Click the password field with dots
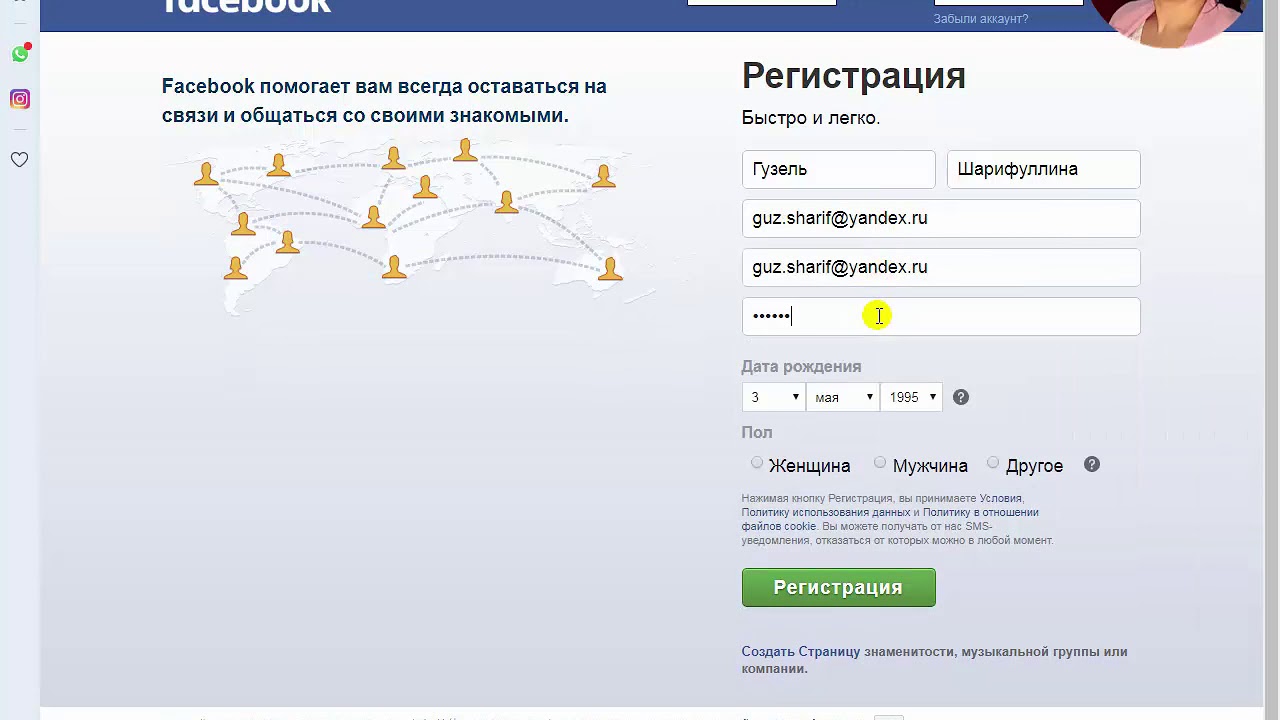The width and height of the screenshot is (1280, 720). (941, 316)
